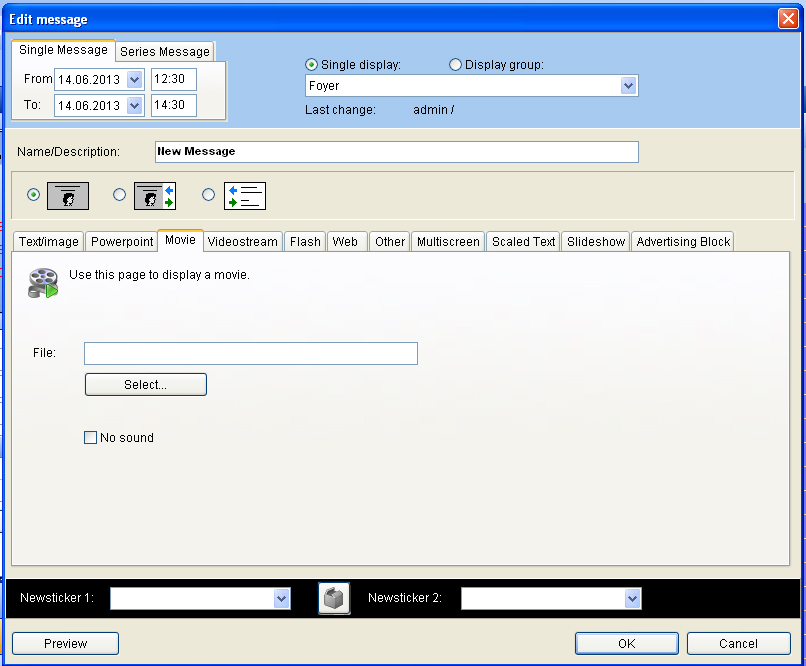
Task: Switch to the Series Message tab
Action: click(165, 51)
